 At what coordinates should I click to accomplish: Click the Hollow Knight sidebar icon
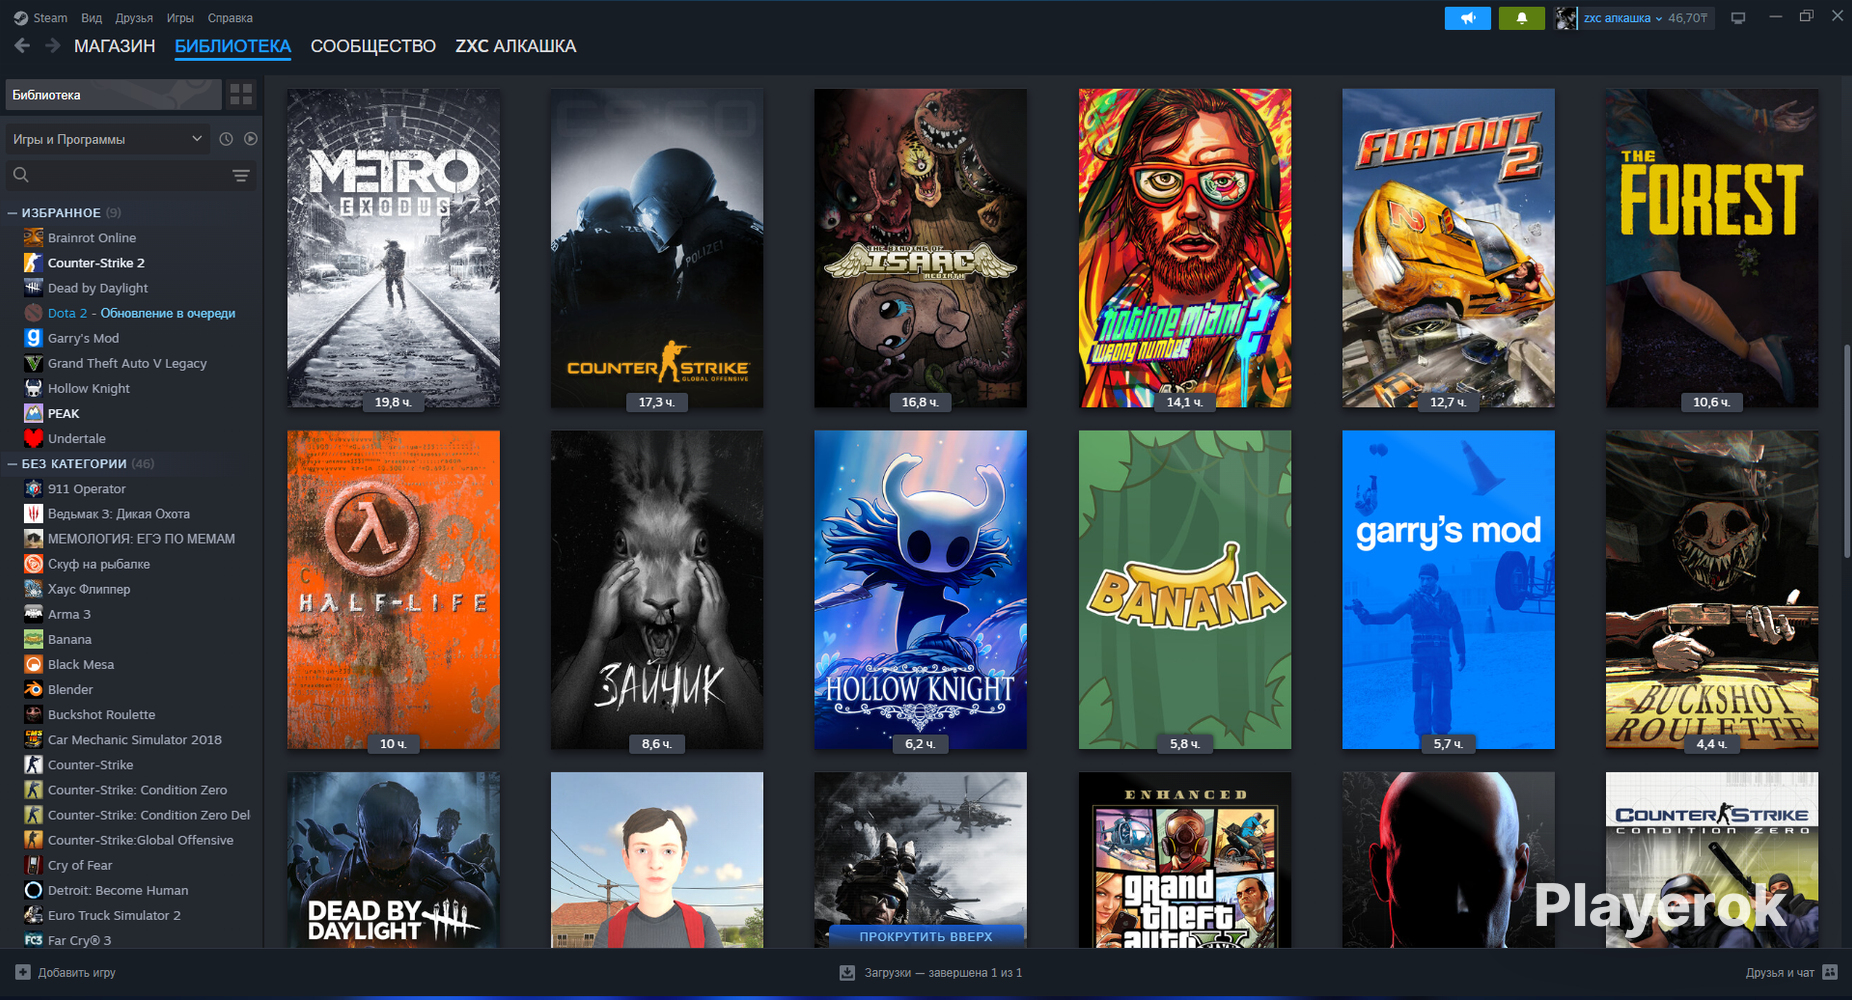pos(33,388)
